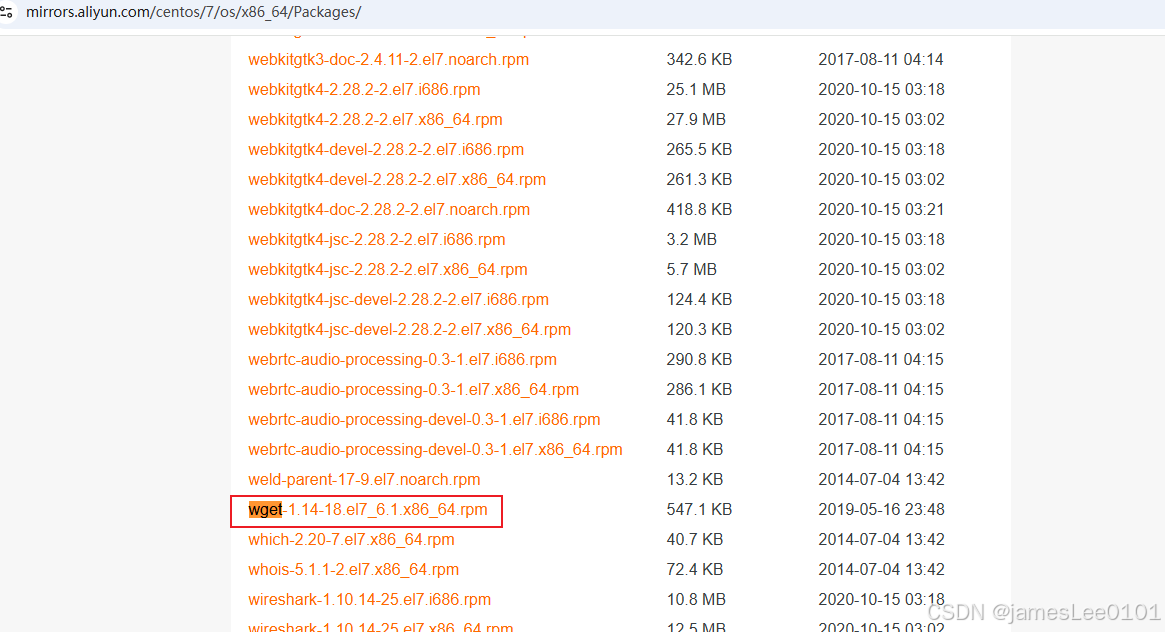The height and width of the screenshot is (632, 1165).
Task: Select webkitgtk4-jsc-devel-2.28.2-2.el7.i686.rpm
Action: pyautogui.click(x=398, y=300)
